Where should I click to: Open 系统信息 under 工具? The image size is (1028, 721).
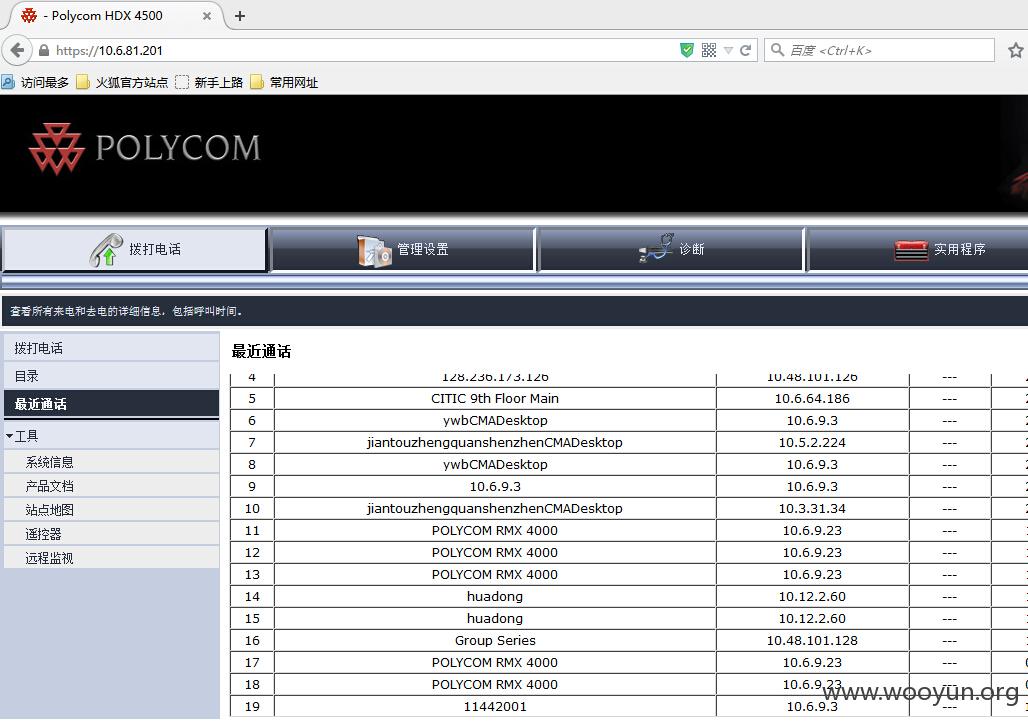pyautogui.click(x=111, y=462)
